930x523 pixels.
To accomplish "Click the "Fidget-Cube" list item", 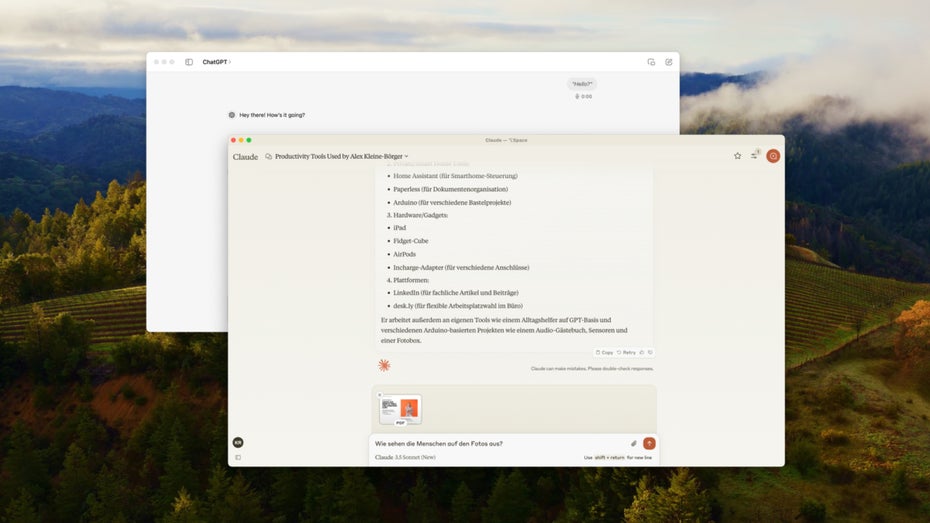I will pos(410,241).
